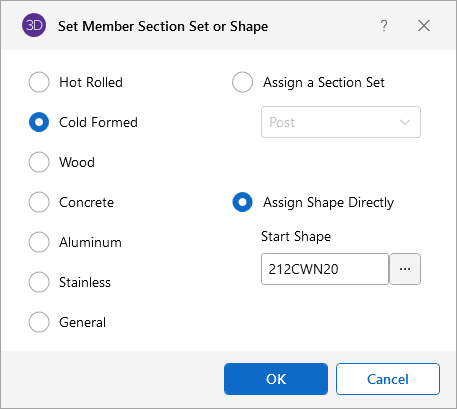Expand the section set chevron arrow
This screenshot has height=409, width=457.
(405, 122)
